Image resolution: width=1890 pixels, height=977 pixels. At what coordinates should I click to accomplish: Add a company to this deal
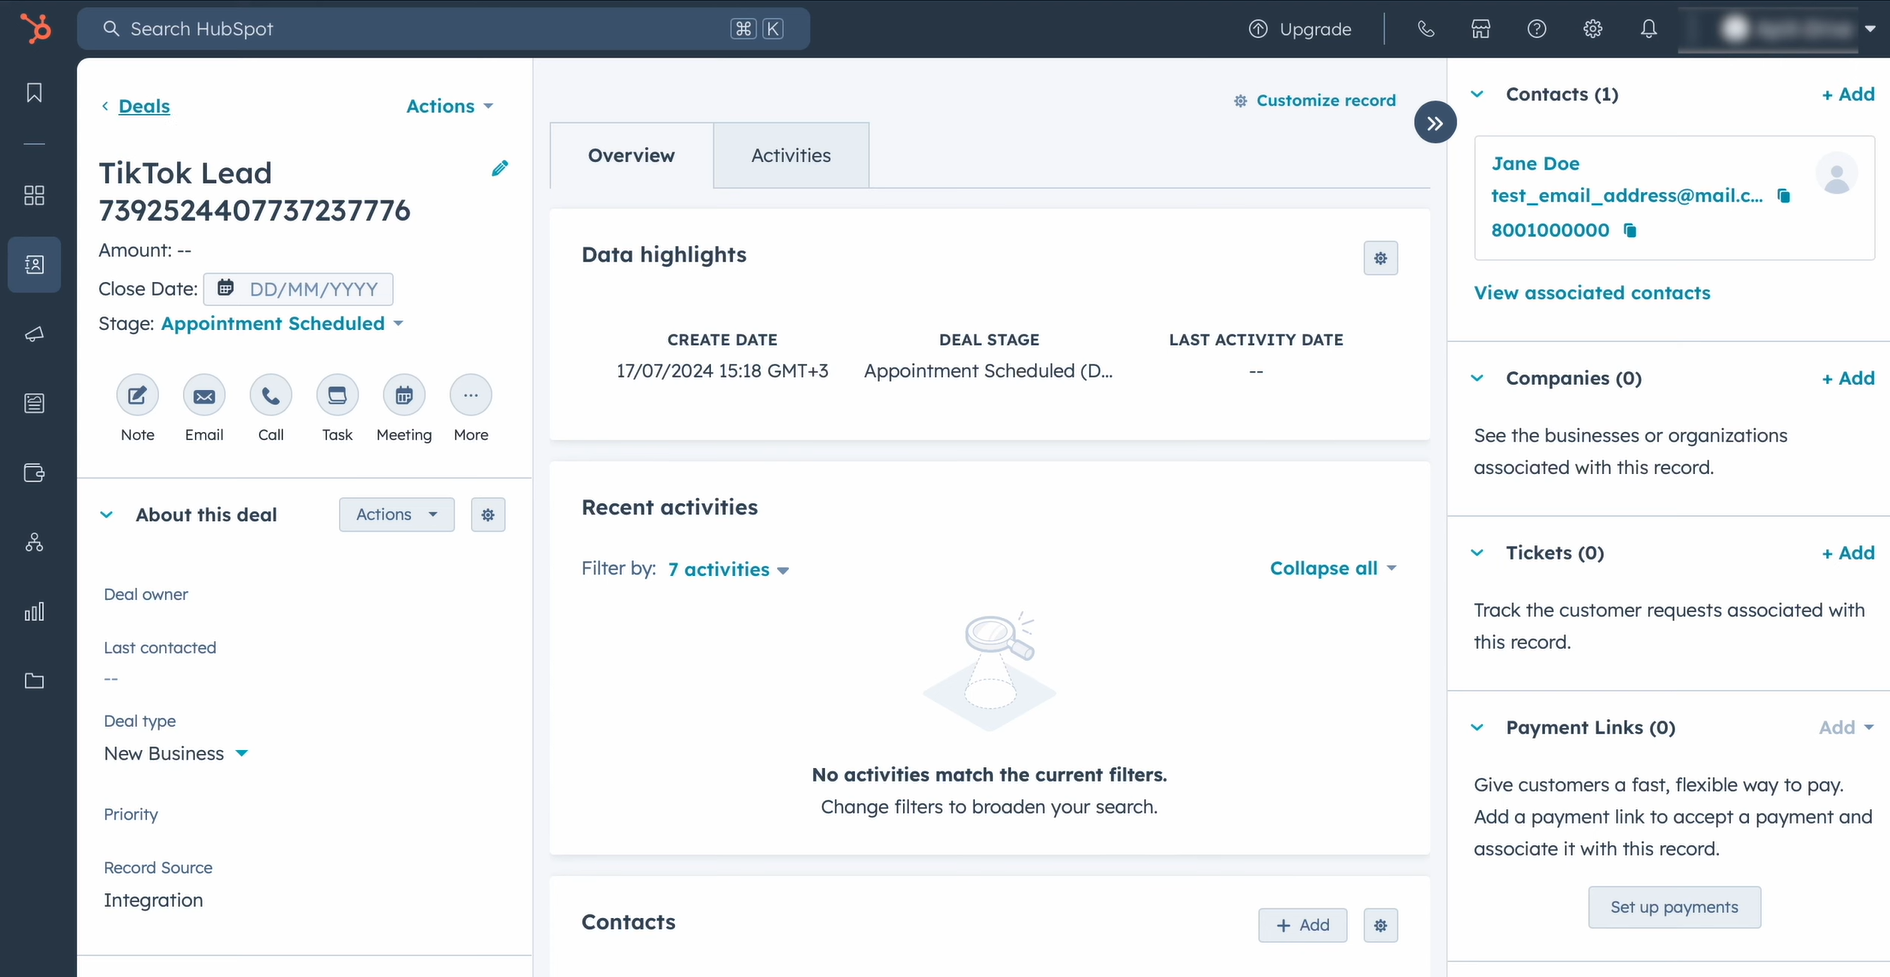pos(1848,378)
